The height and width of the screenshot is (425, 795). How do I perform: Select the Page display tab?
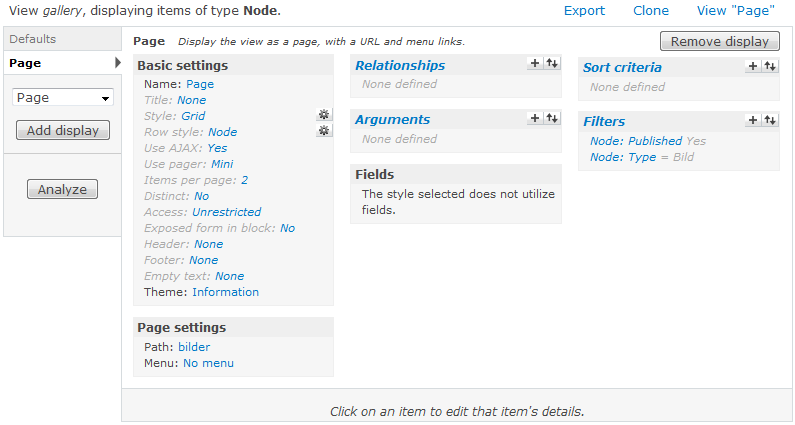click(26, 63)
